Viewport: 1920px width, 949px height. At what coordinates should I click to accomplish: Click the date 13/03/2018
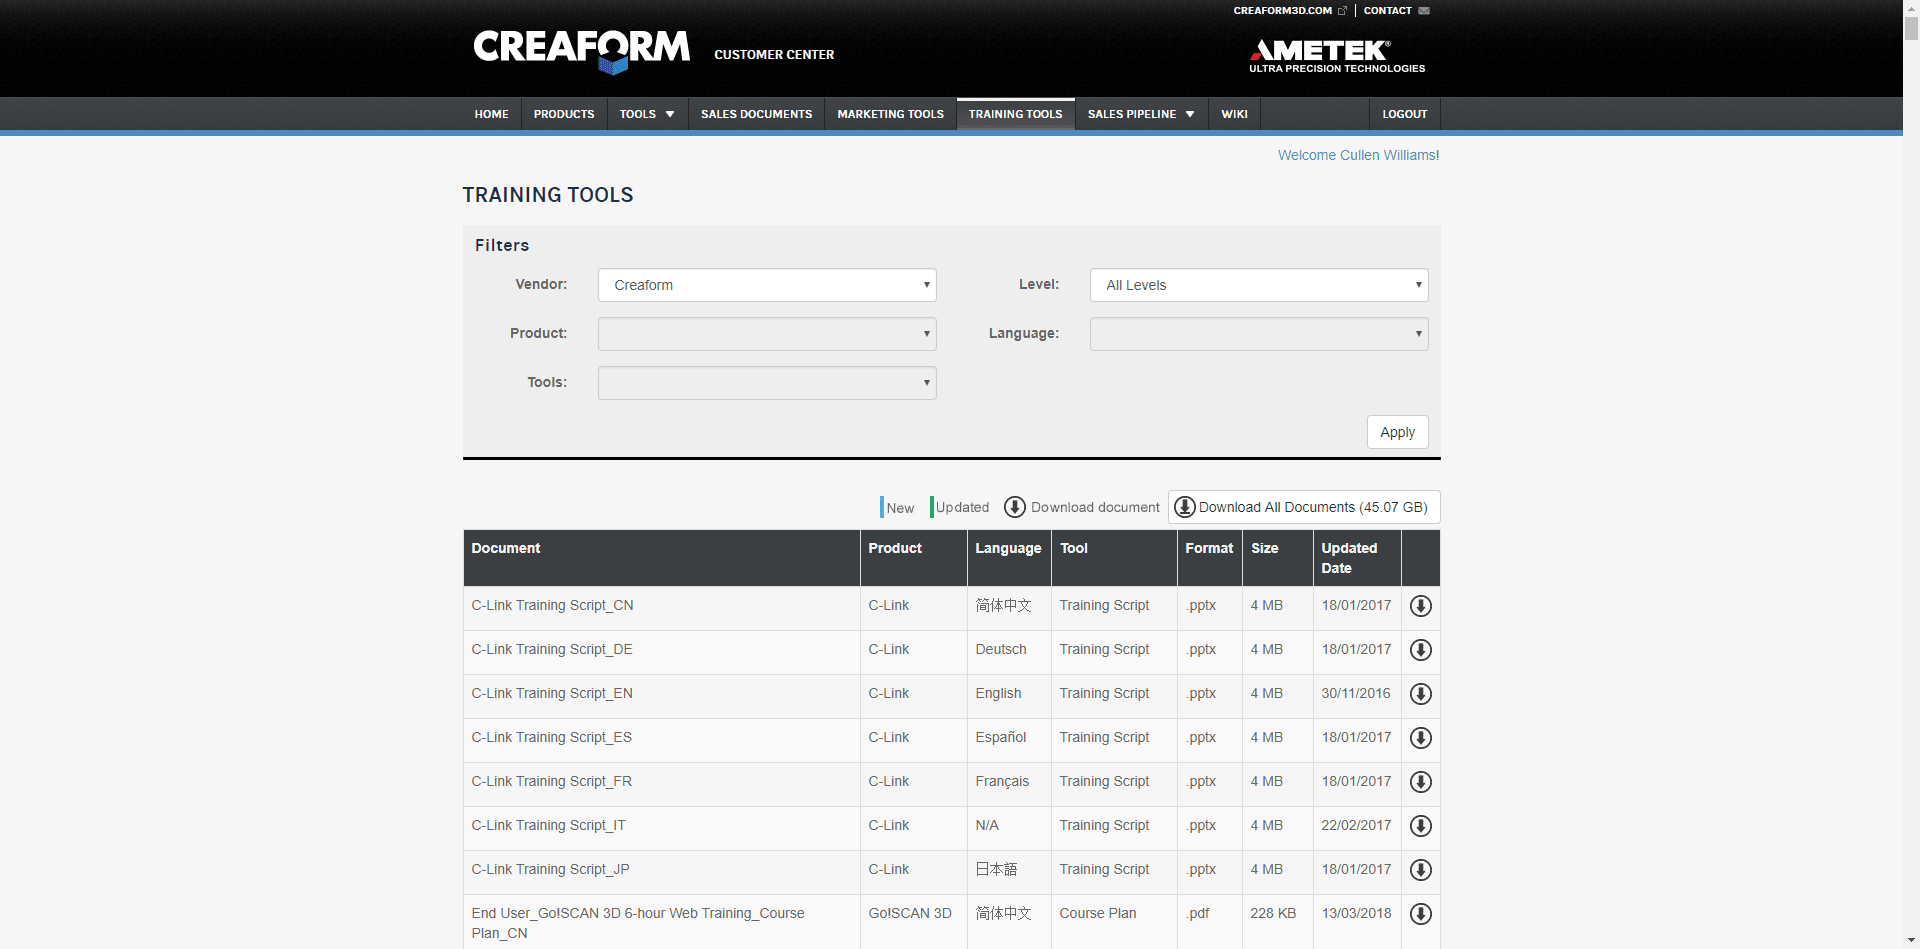[1356, 913]
